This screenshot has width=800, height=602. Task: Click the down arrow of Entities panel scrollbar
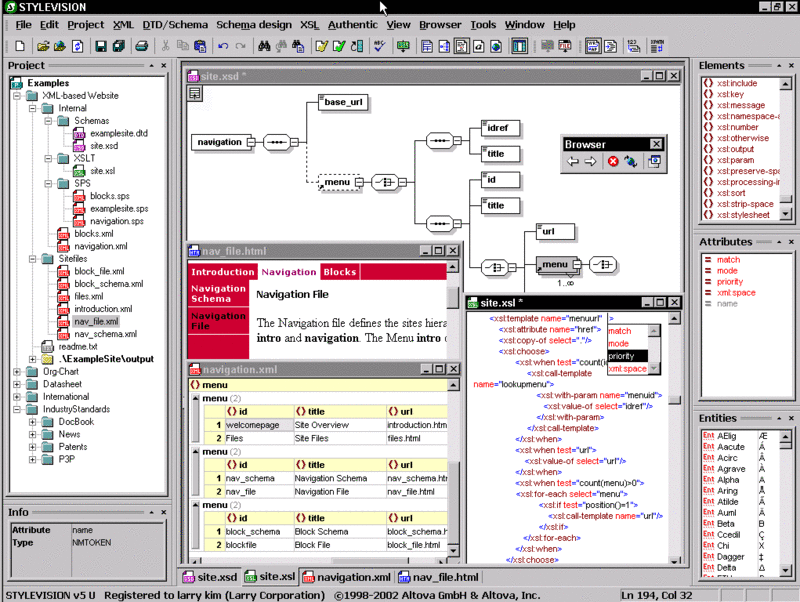click(786, 570)
